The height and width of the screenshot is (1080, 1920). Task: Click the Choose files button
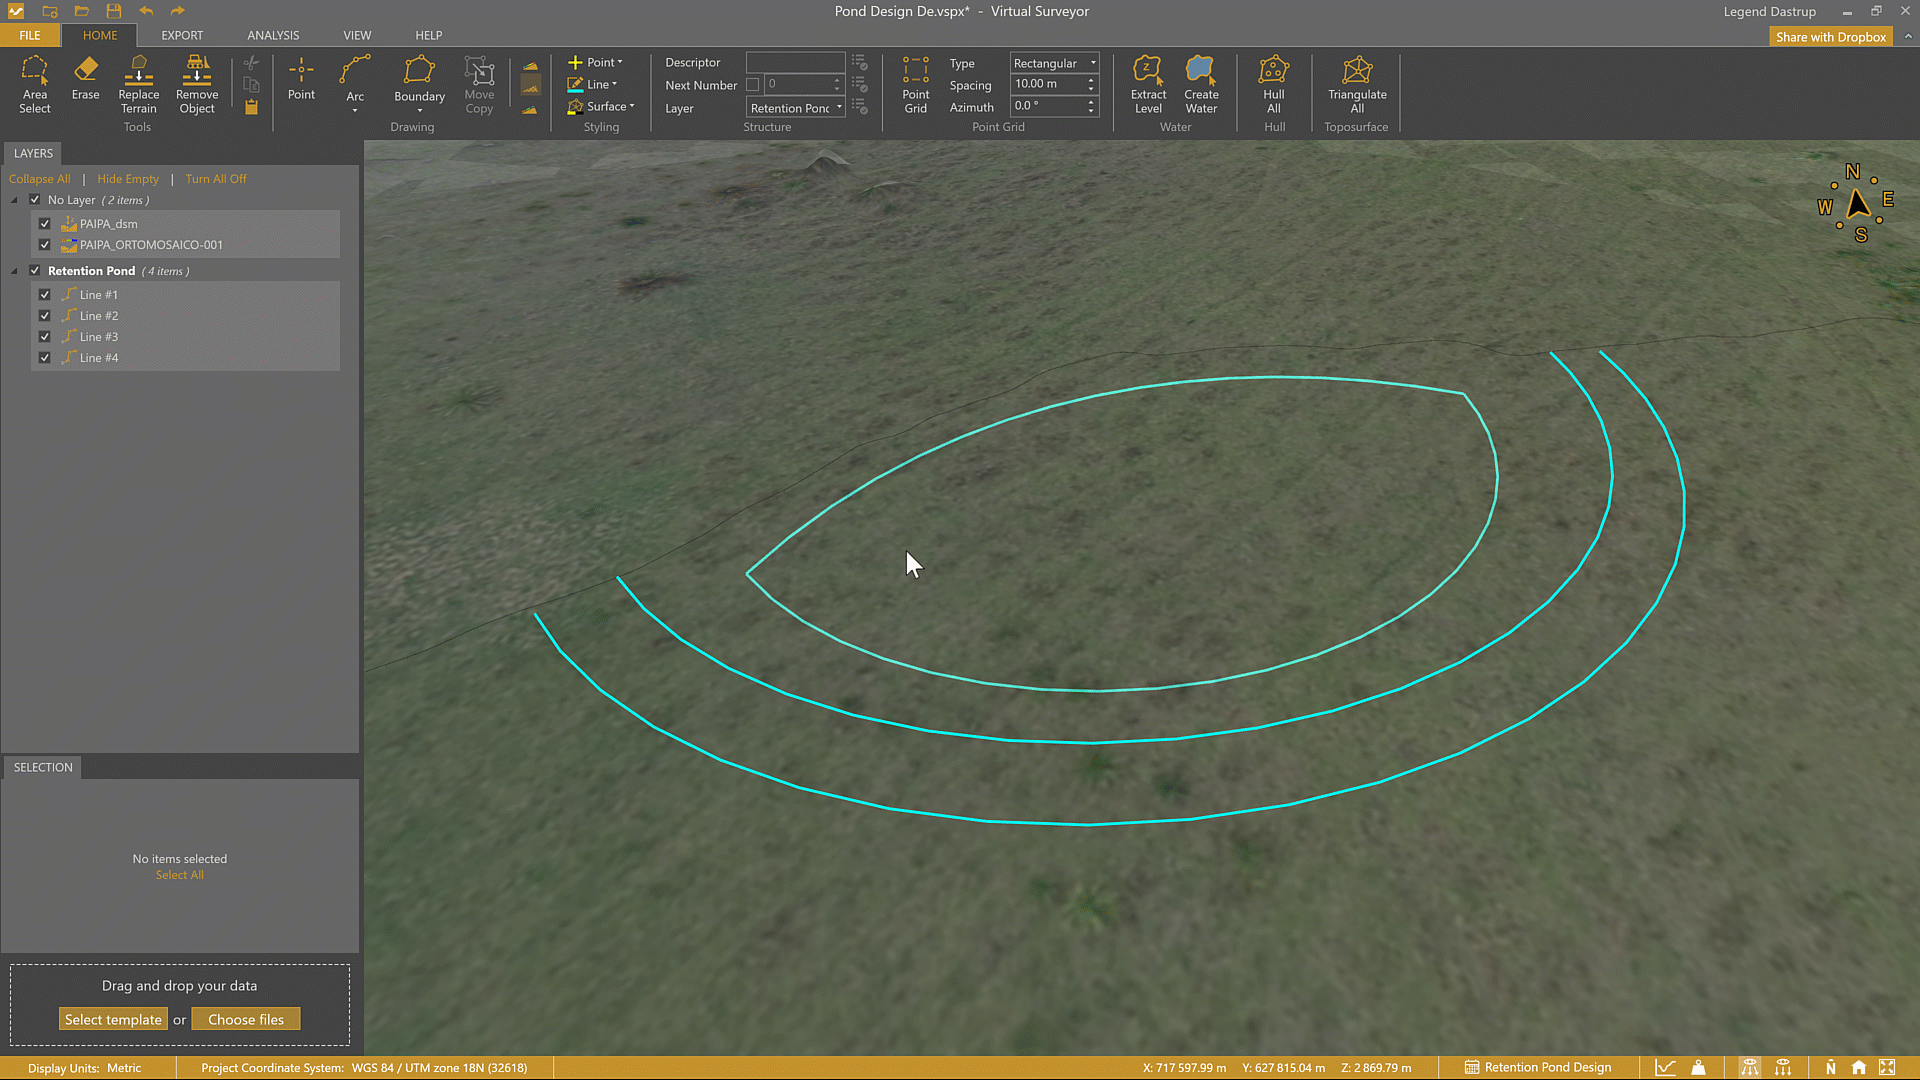pos(246,1019)
